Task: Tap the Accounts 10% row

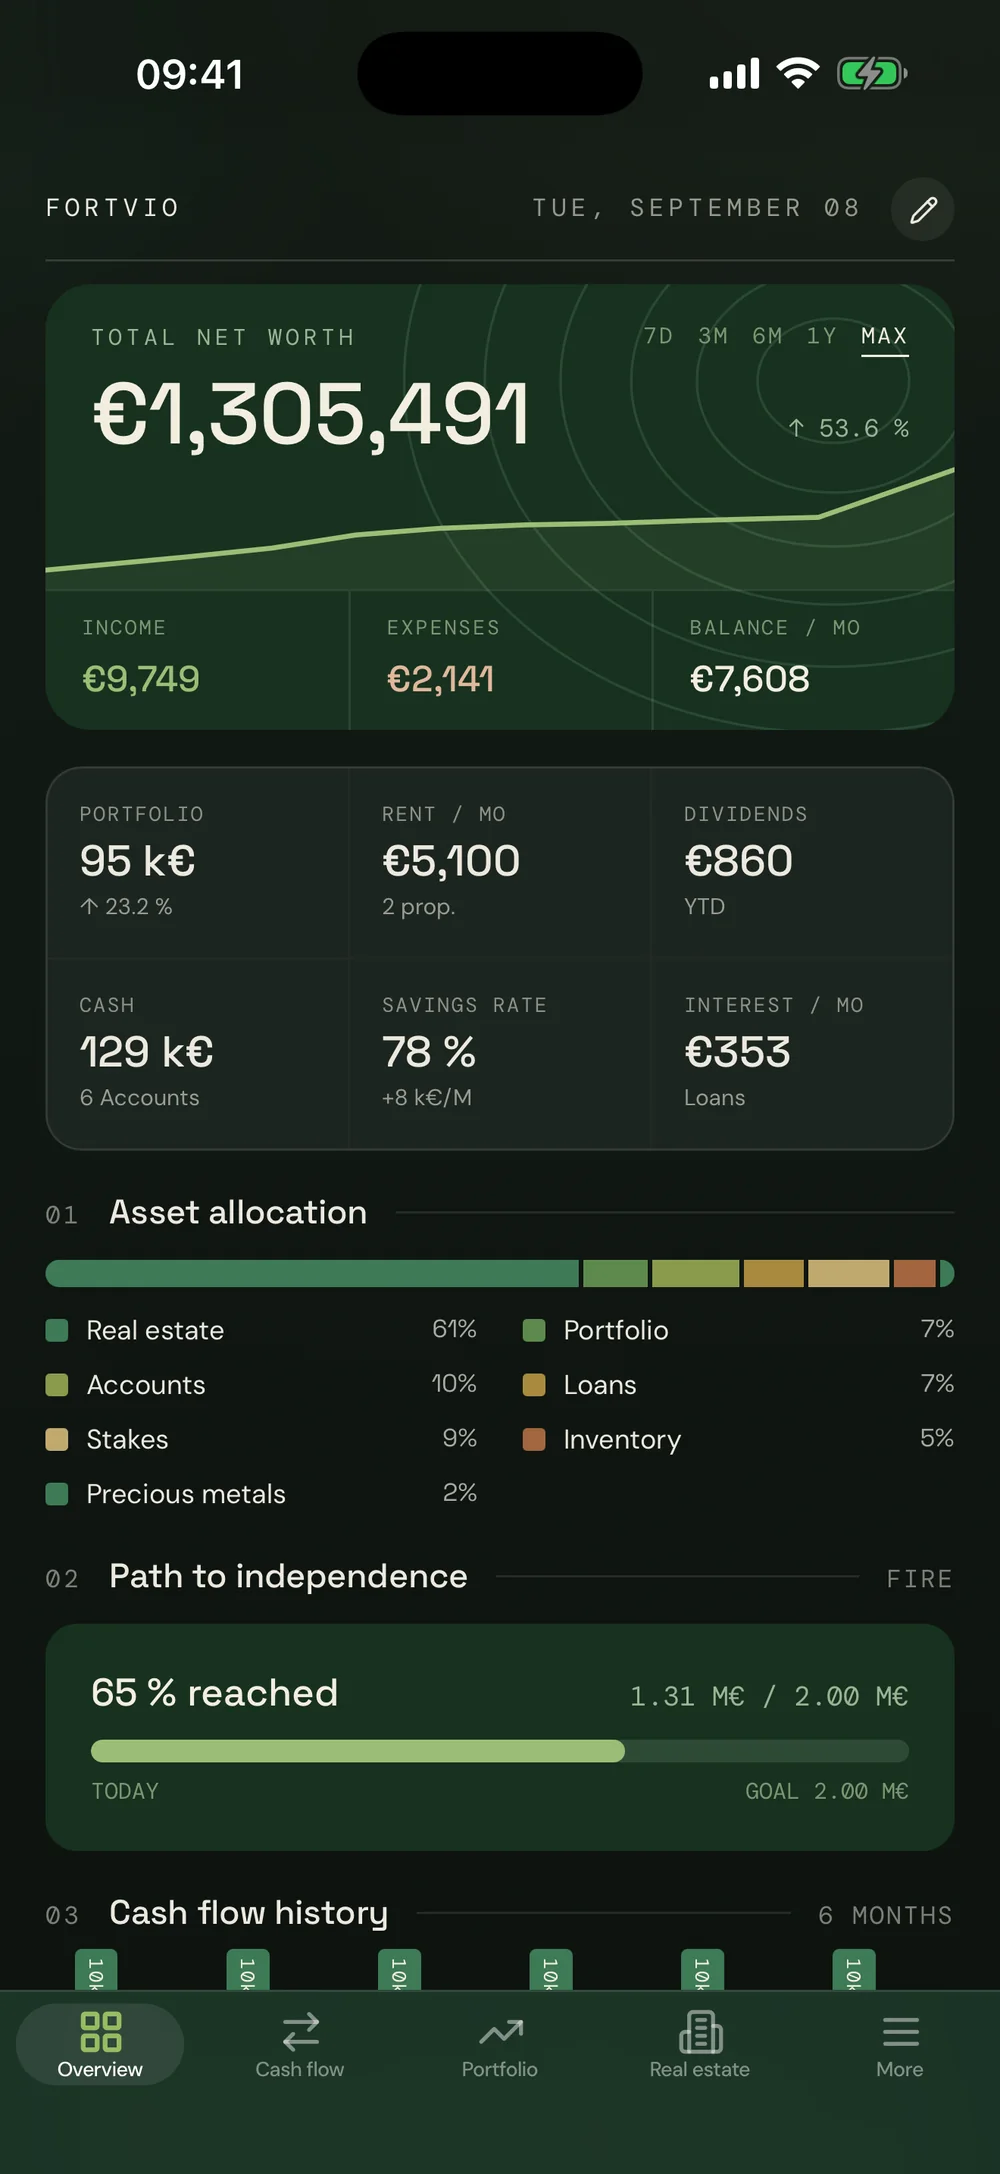Action: point(262,1385)
